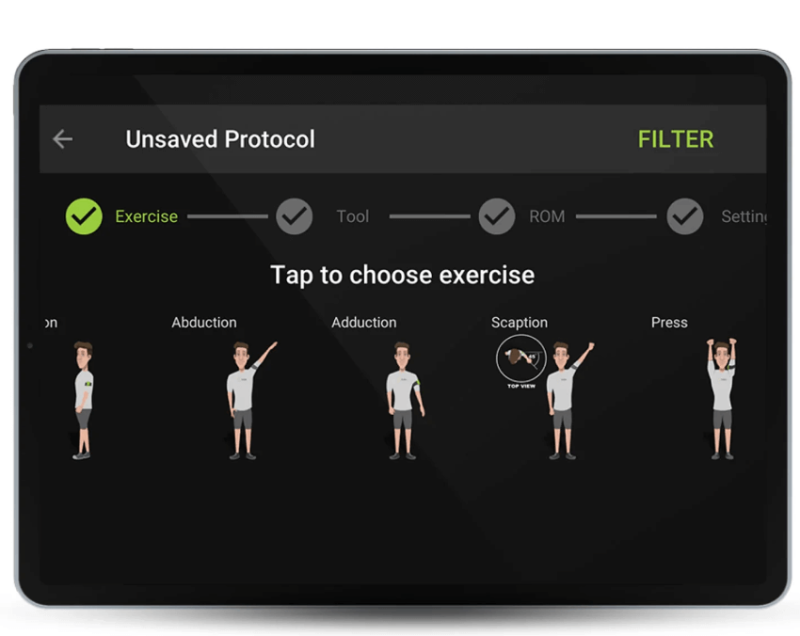Switch to the Settings step label
The height and width of the screenshot is (636, 800).
(x=744, y=216)
